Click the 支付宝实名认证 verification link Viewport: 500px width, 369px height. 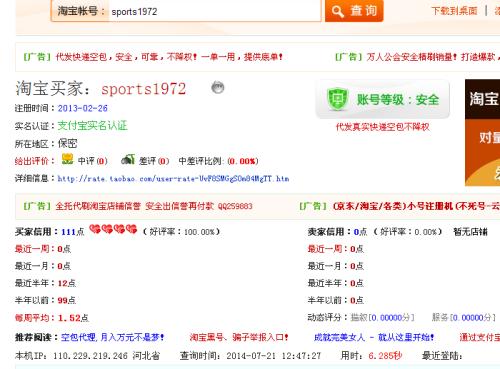pos(92,126)
